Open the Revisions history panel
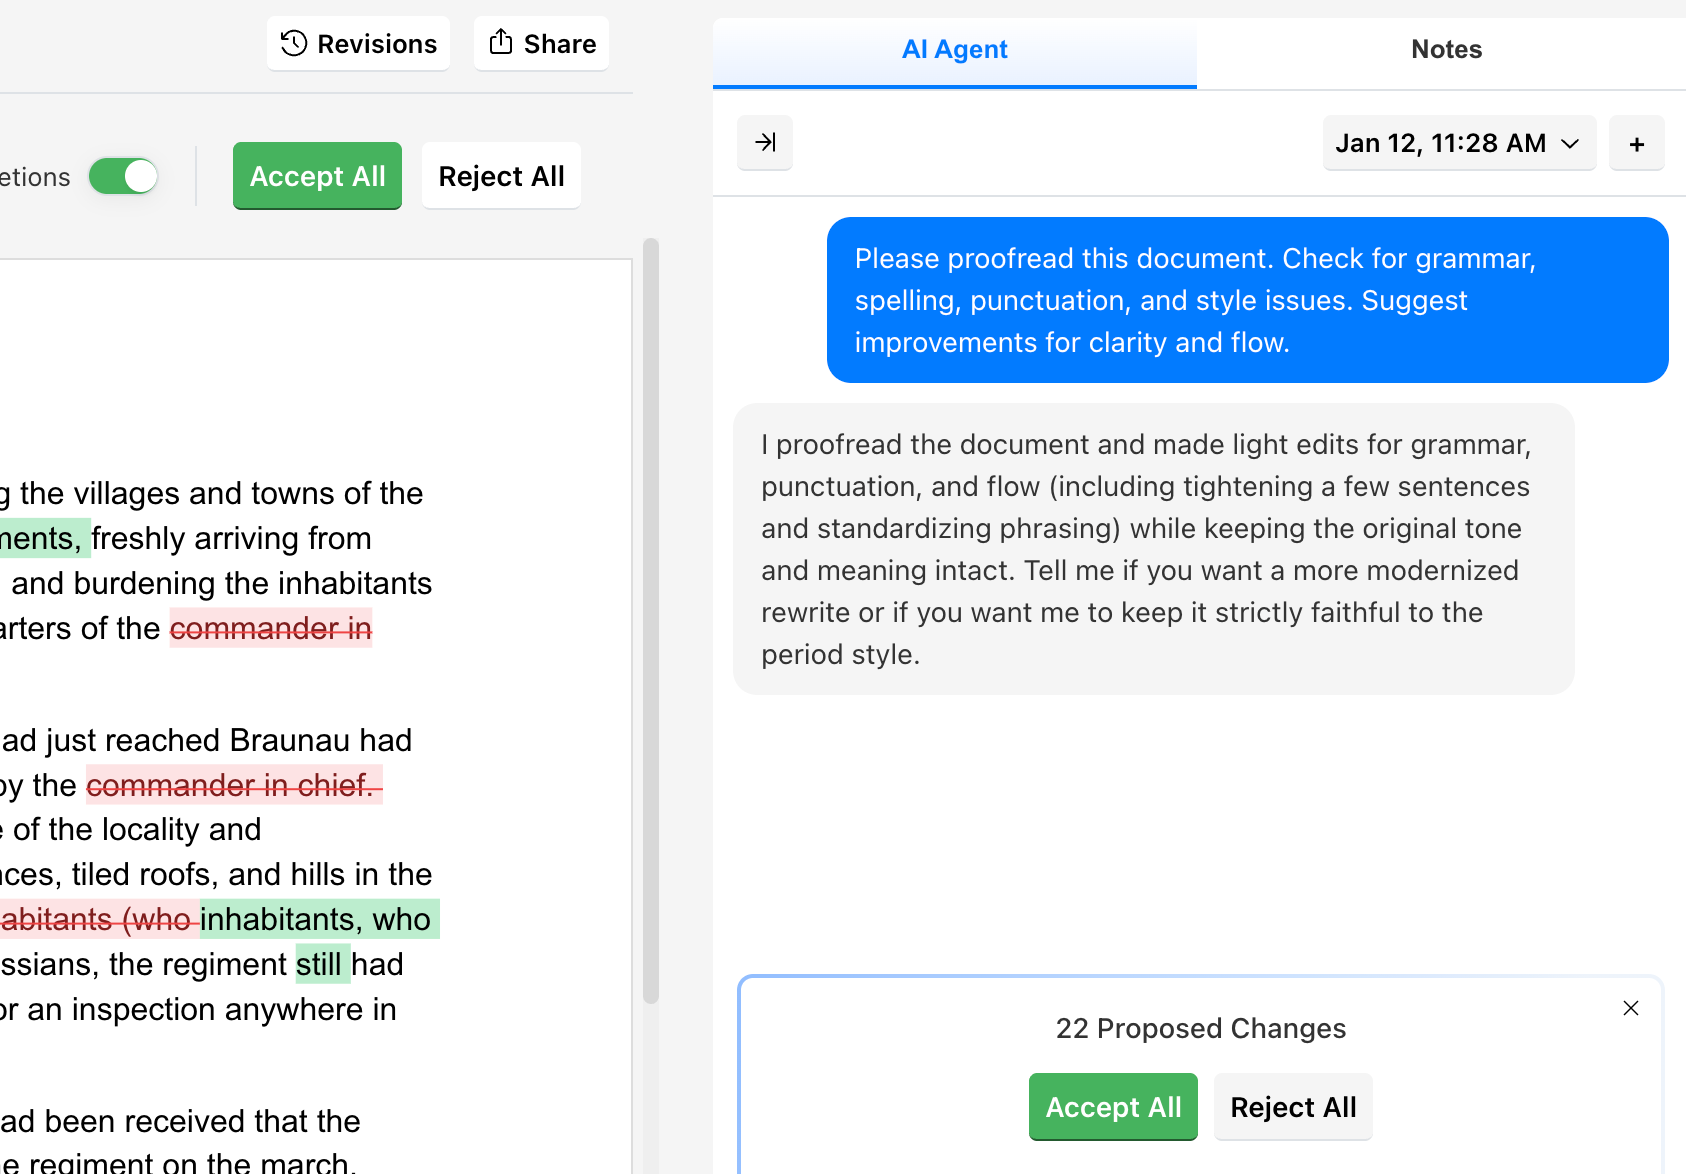The width and height of the screenshot is (1686, 1174). (x=357, y=43)
